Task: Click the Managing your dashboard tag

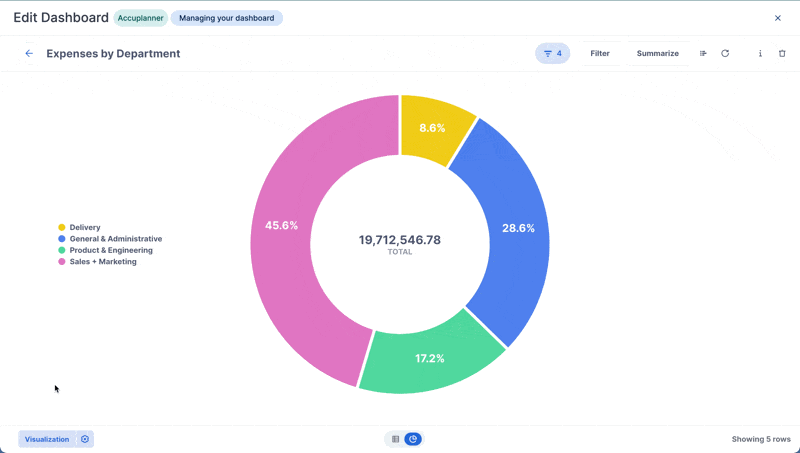Action: (x=227, y=18)
